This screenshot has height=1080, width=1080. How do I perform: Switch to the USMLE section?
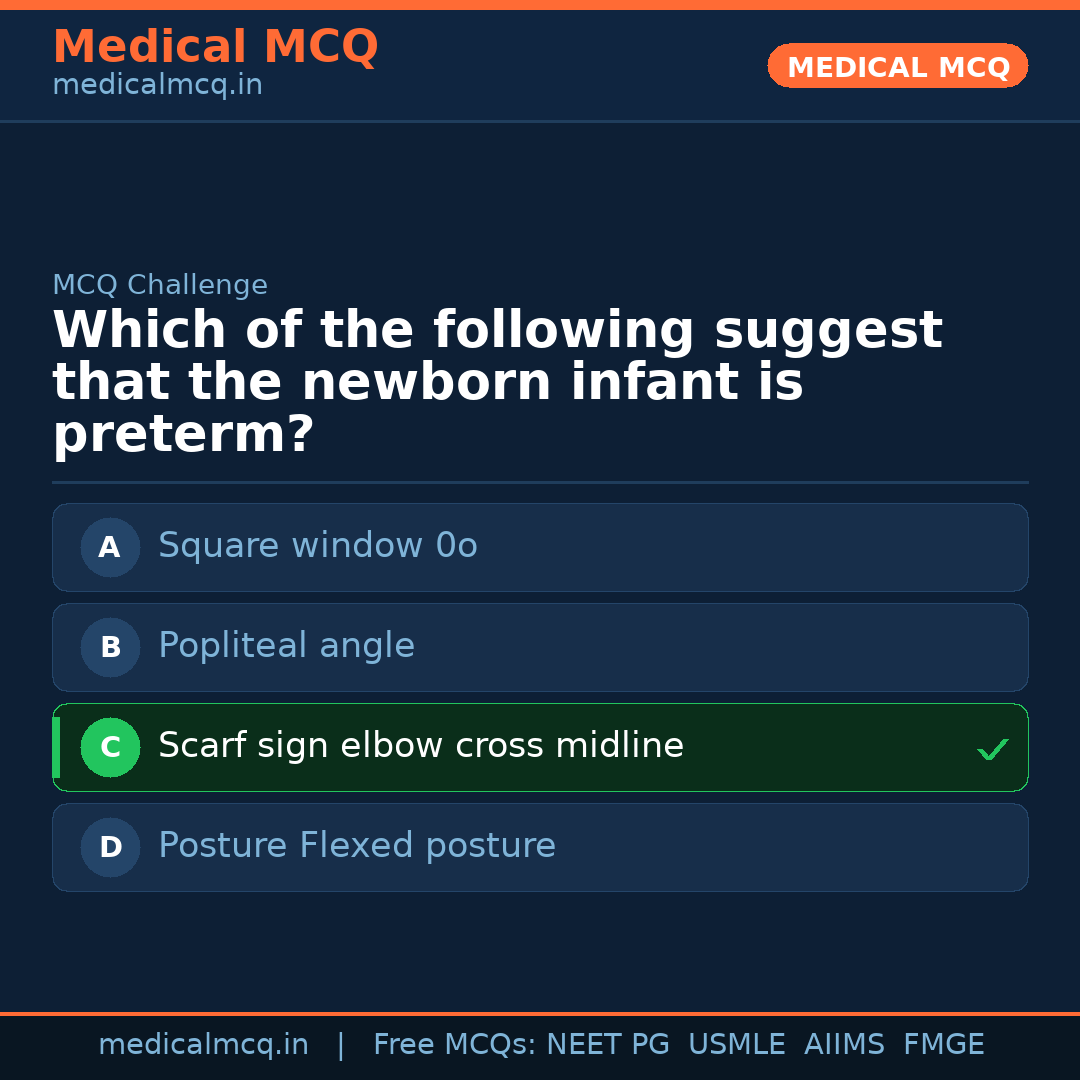point(737,1044)
